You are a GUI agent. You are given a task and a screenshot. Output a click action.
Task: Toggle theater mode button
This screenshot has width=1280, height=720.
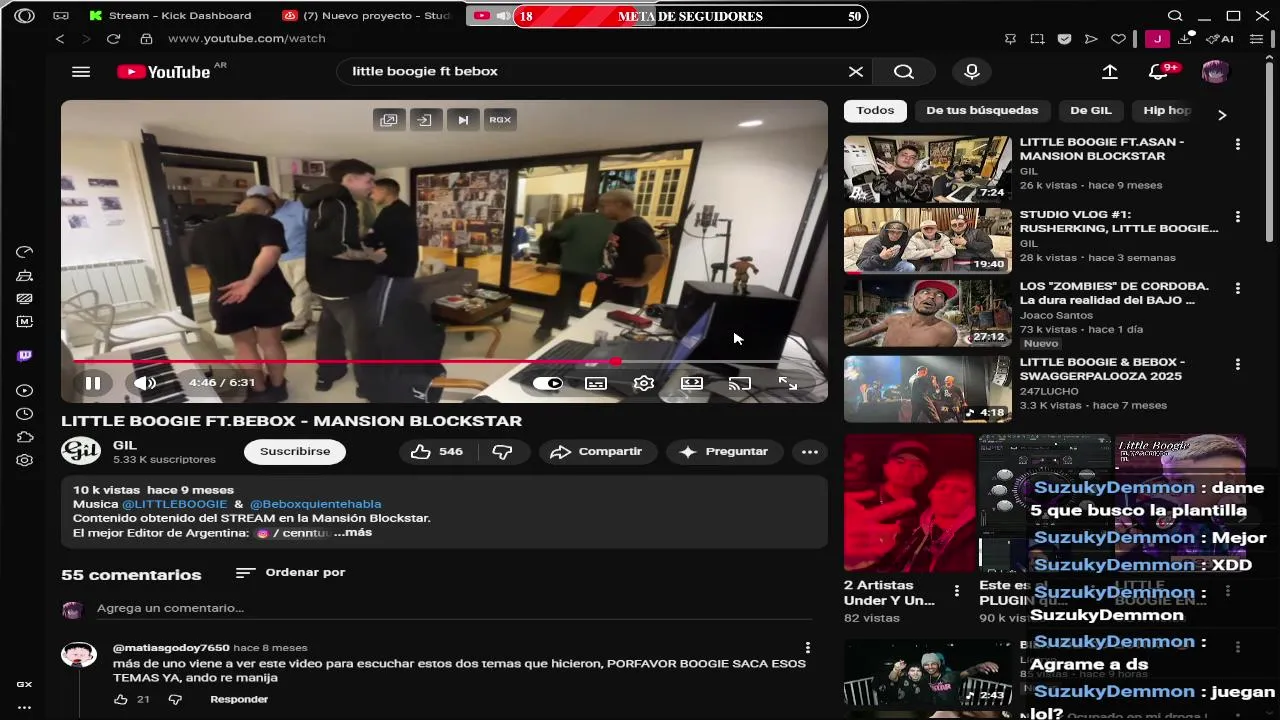pos(692,383)
